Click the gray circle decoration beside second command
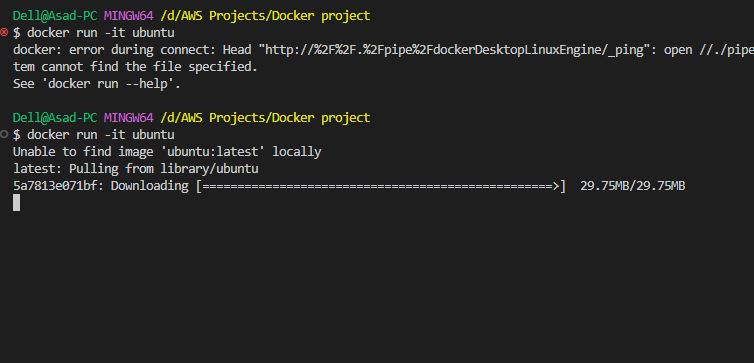Screen dimensions: 754x363 click(4, 134)
